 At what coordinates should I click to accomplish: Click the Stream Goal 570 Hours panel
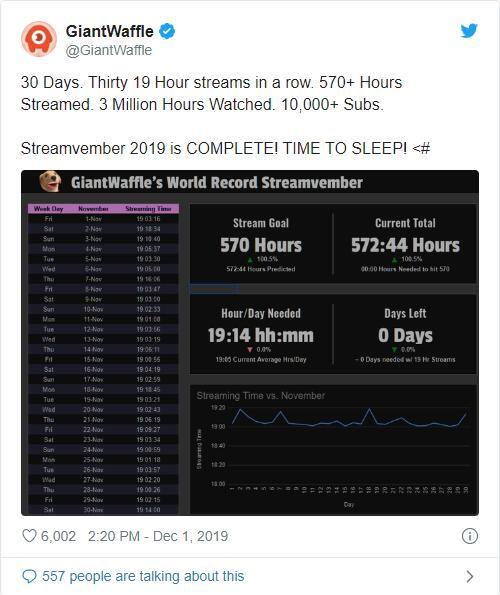261,244
